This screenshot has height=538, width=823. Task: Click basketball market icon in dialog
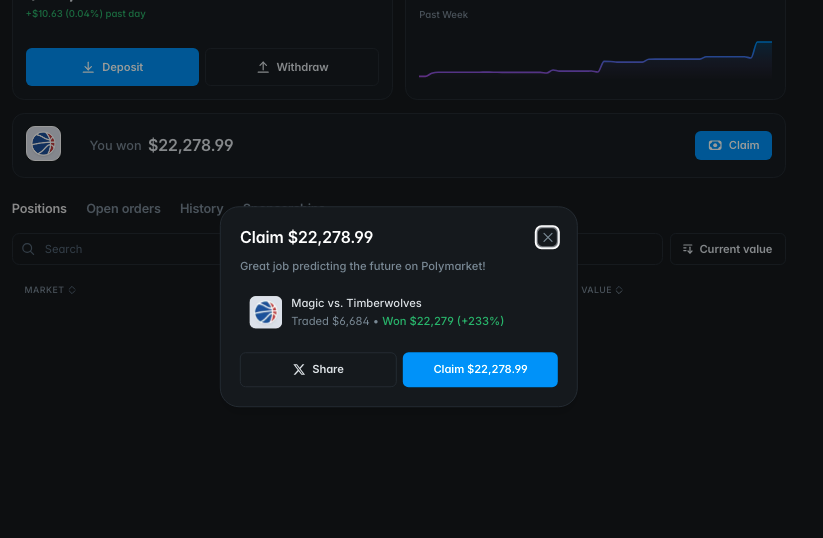tap(266, 312)
